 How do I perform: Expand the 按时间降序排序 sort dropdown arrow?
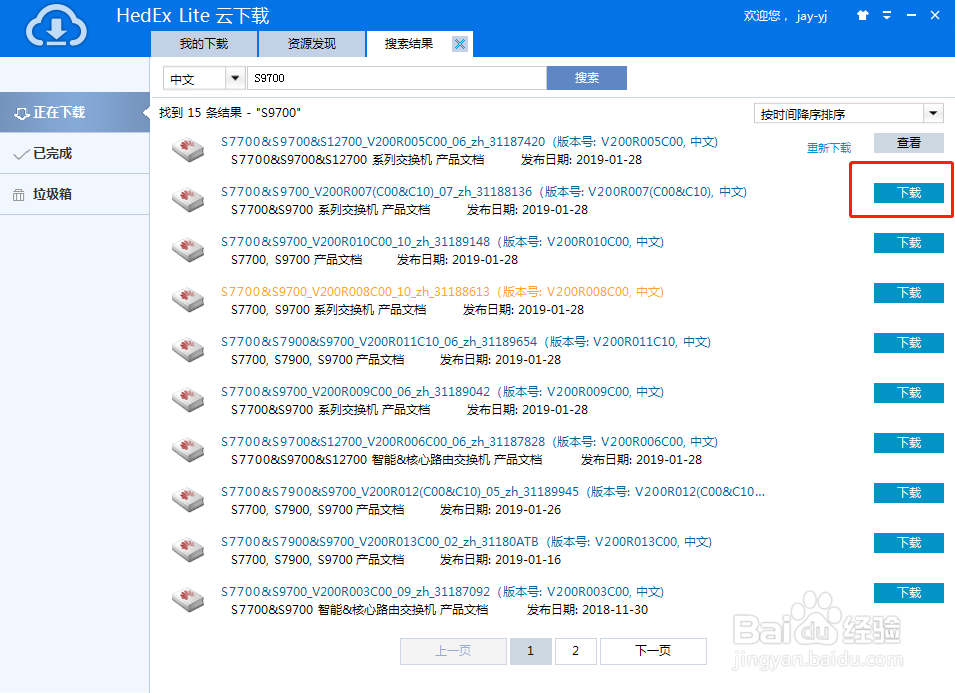[933, 113]
